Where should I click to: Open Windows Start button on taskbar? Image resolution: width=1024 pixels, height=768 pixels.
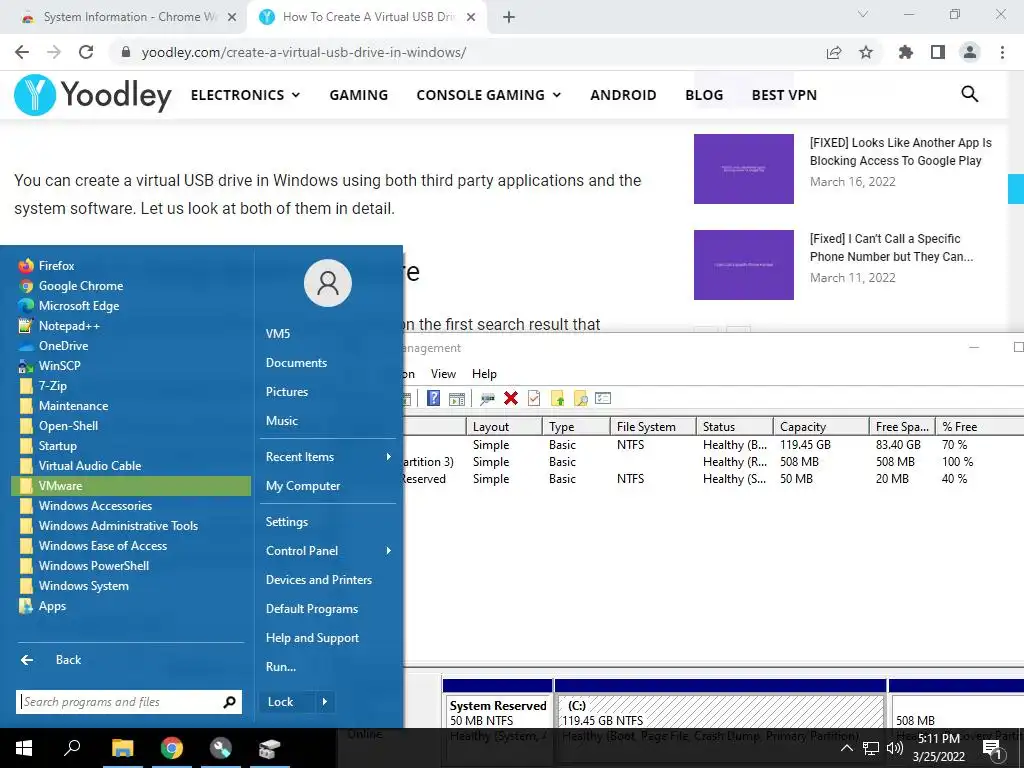(x=24, y=748)
